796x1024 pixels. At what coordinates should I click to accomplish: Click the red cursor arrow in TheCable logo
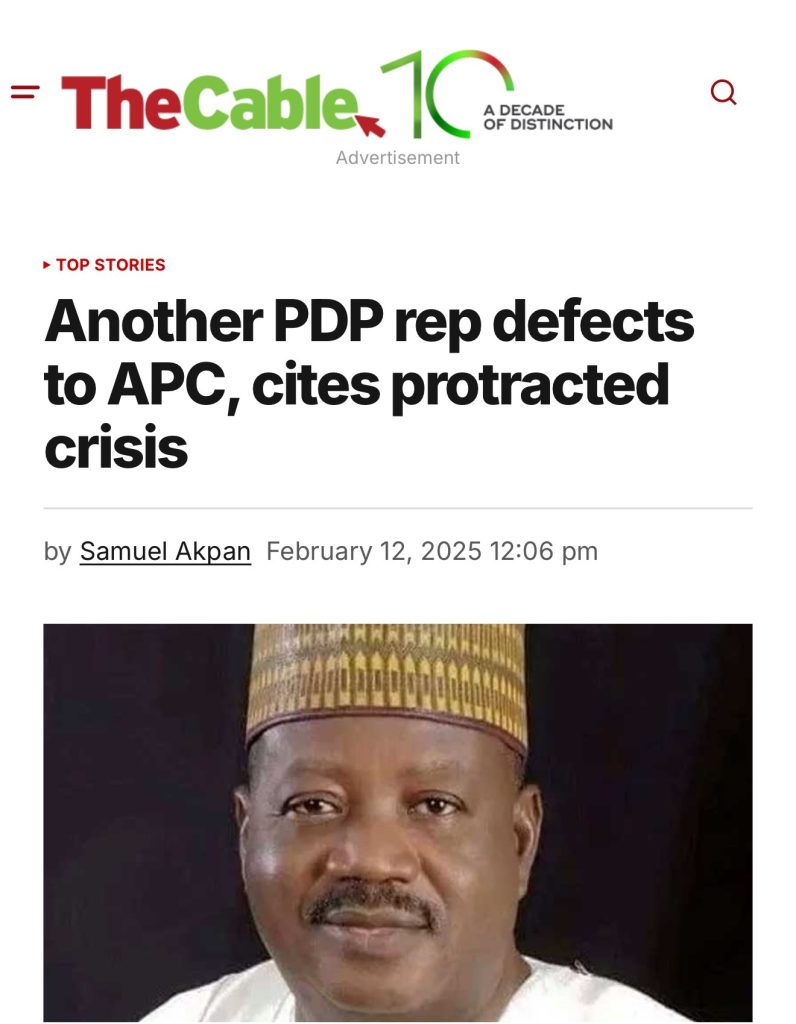371,125
